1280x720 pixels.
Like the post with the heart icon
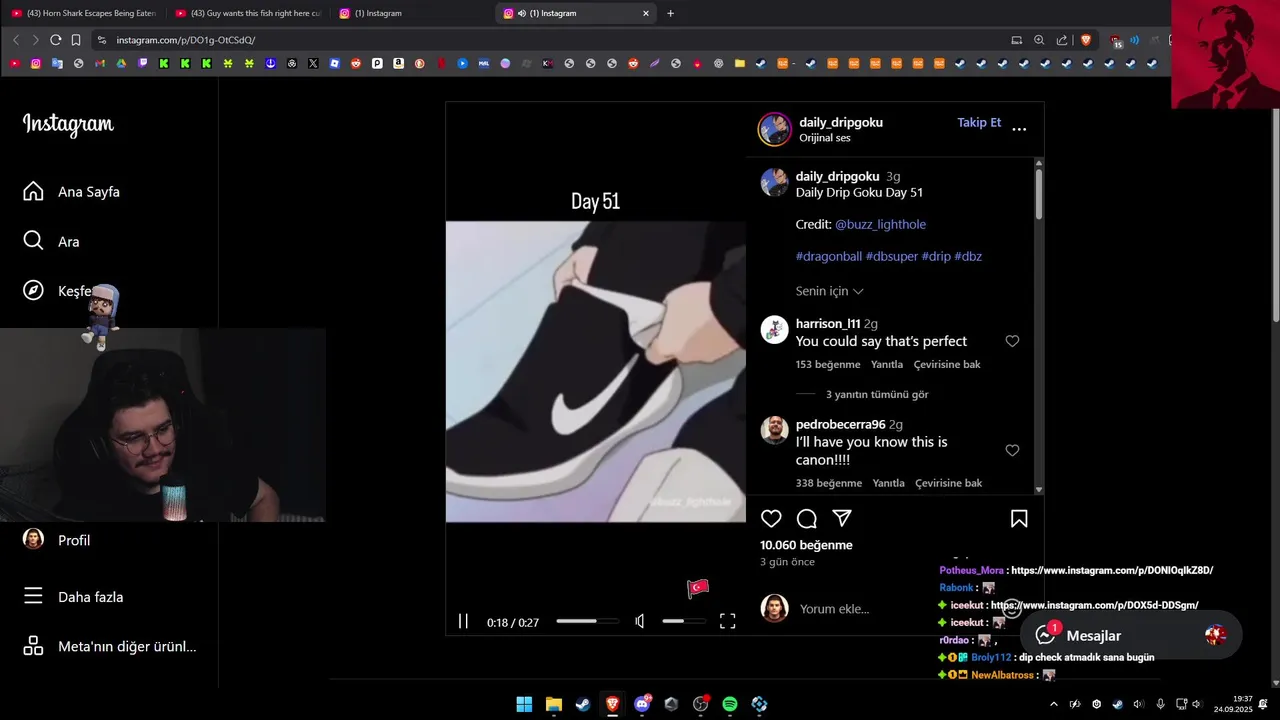coord(771,518)
